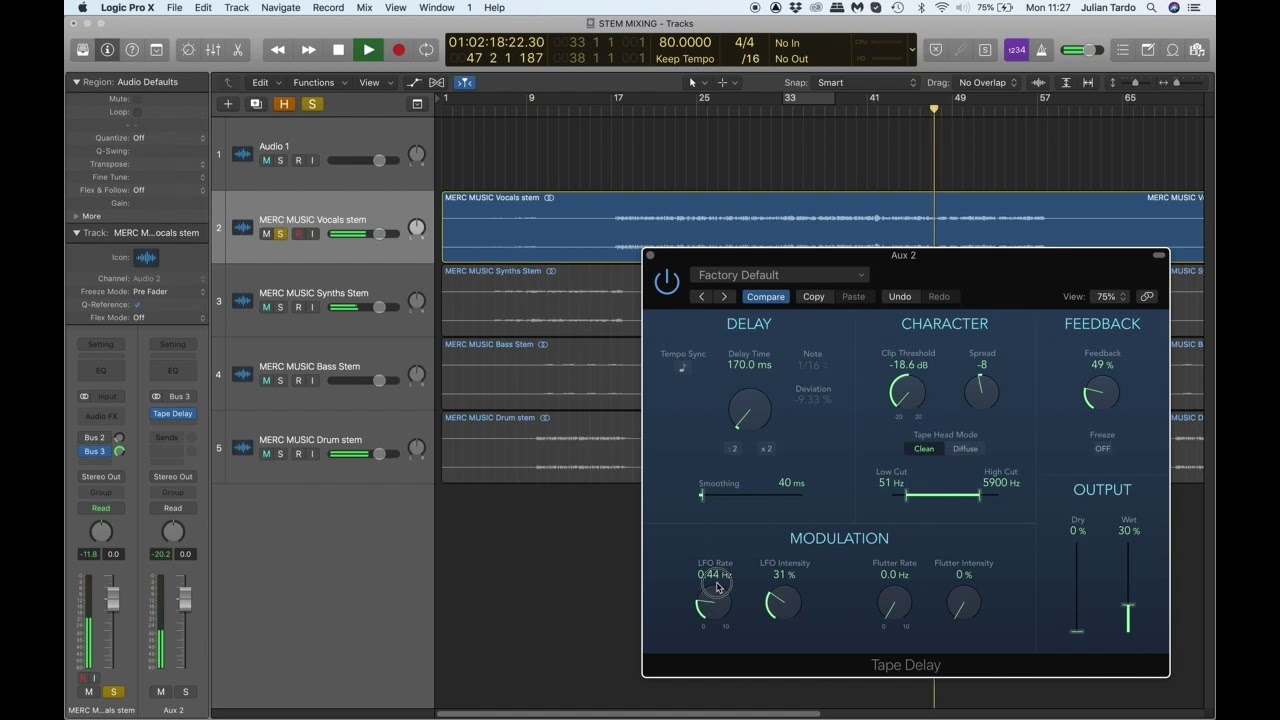Image resolution: width=1280 pixels, height=720 pixels.
Task: Open Smart Controls in toolbar
Action: pyautogui.click(x=188, y=50)
